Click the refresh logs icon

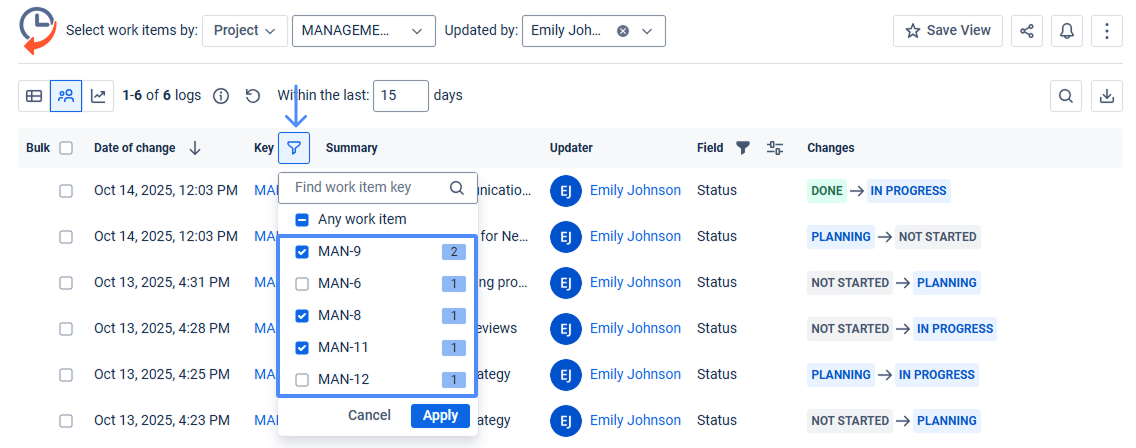253,96
